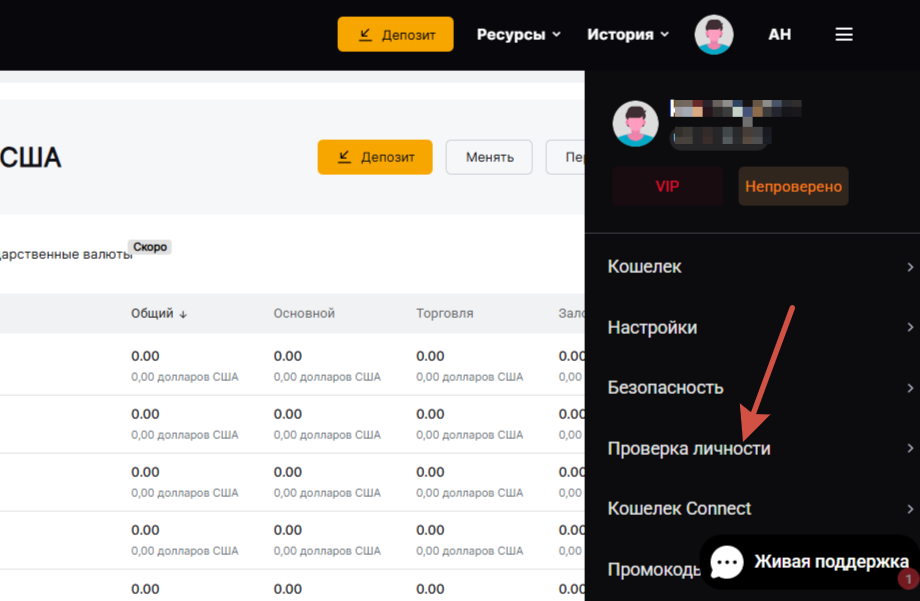This screenshot has height=601, width=920.
Task: Click the Основной column header
Action: (304, 314)
